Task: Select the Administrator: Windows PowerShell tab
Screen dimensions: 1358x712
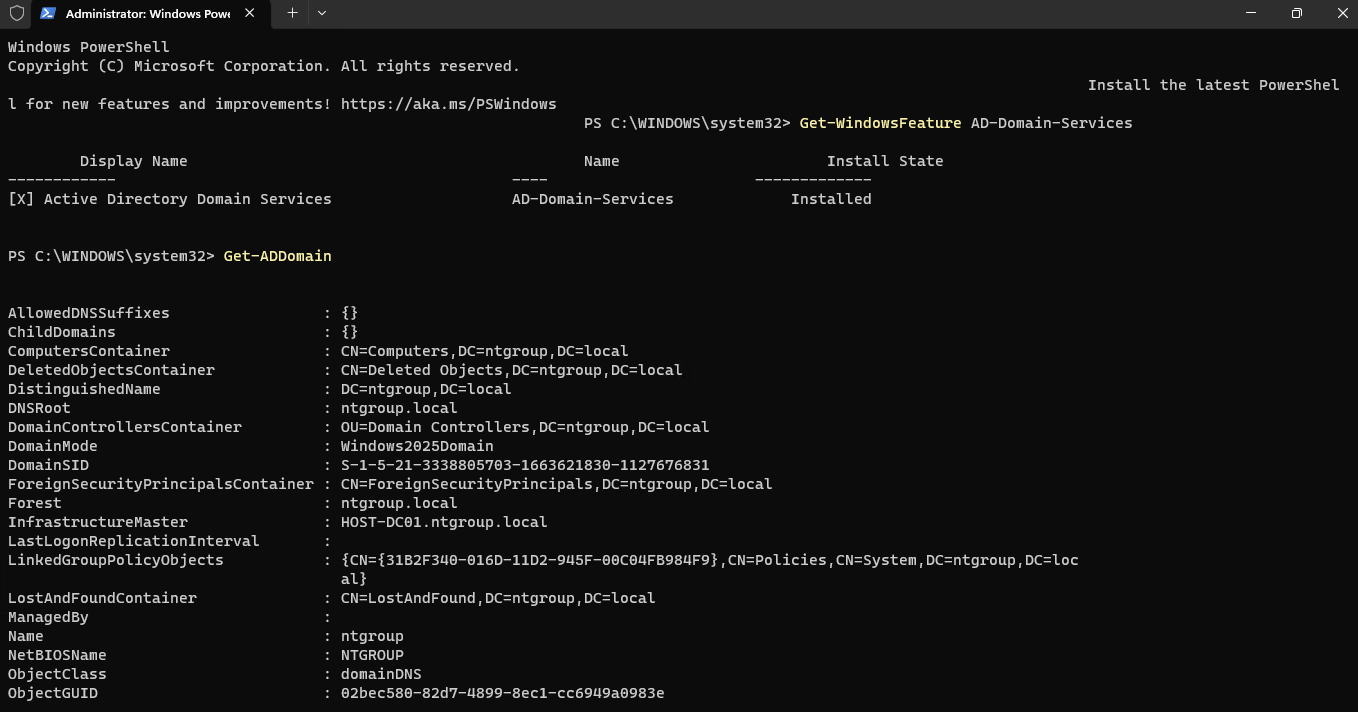Action: pyautogui.click(x=146, y=14)
